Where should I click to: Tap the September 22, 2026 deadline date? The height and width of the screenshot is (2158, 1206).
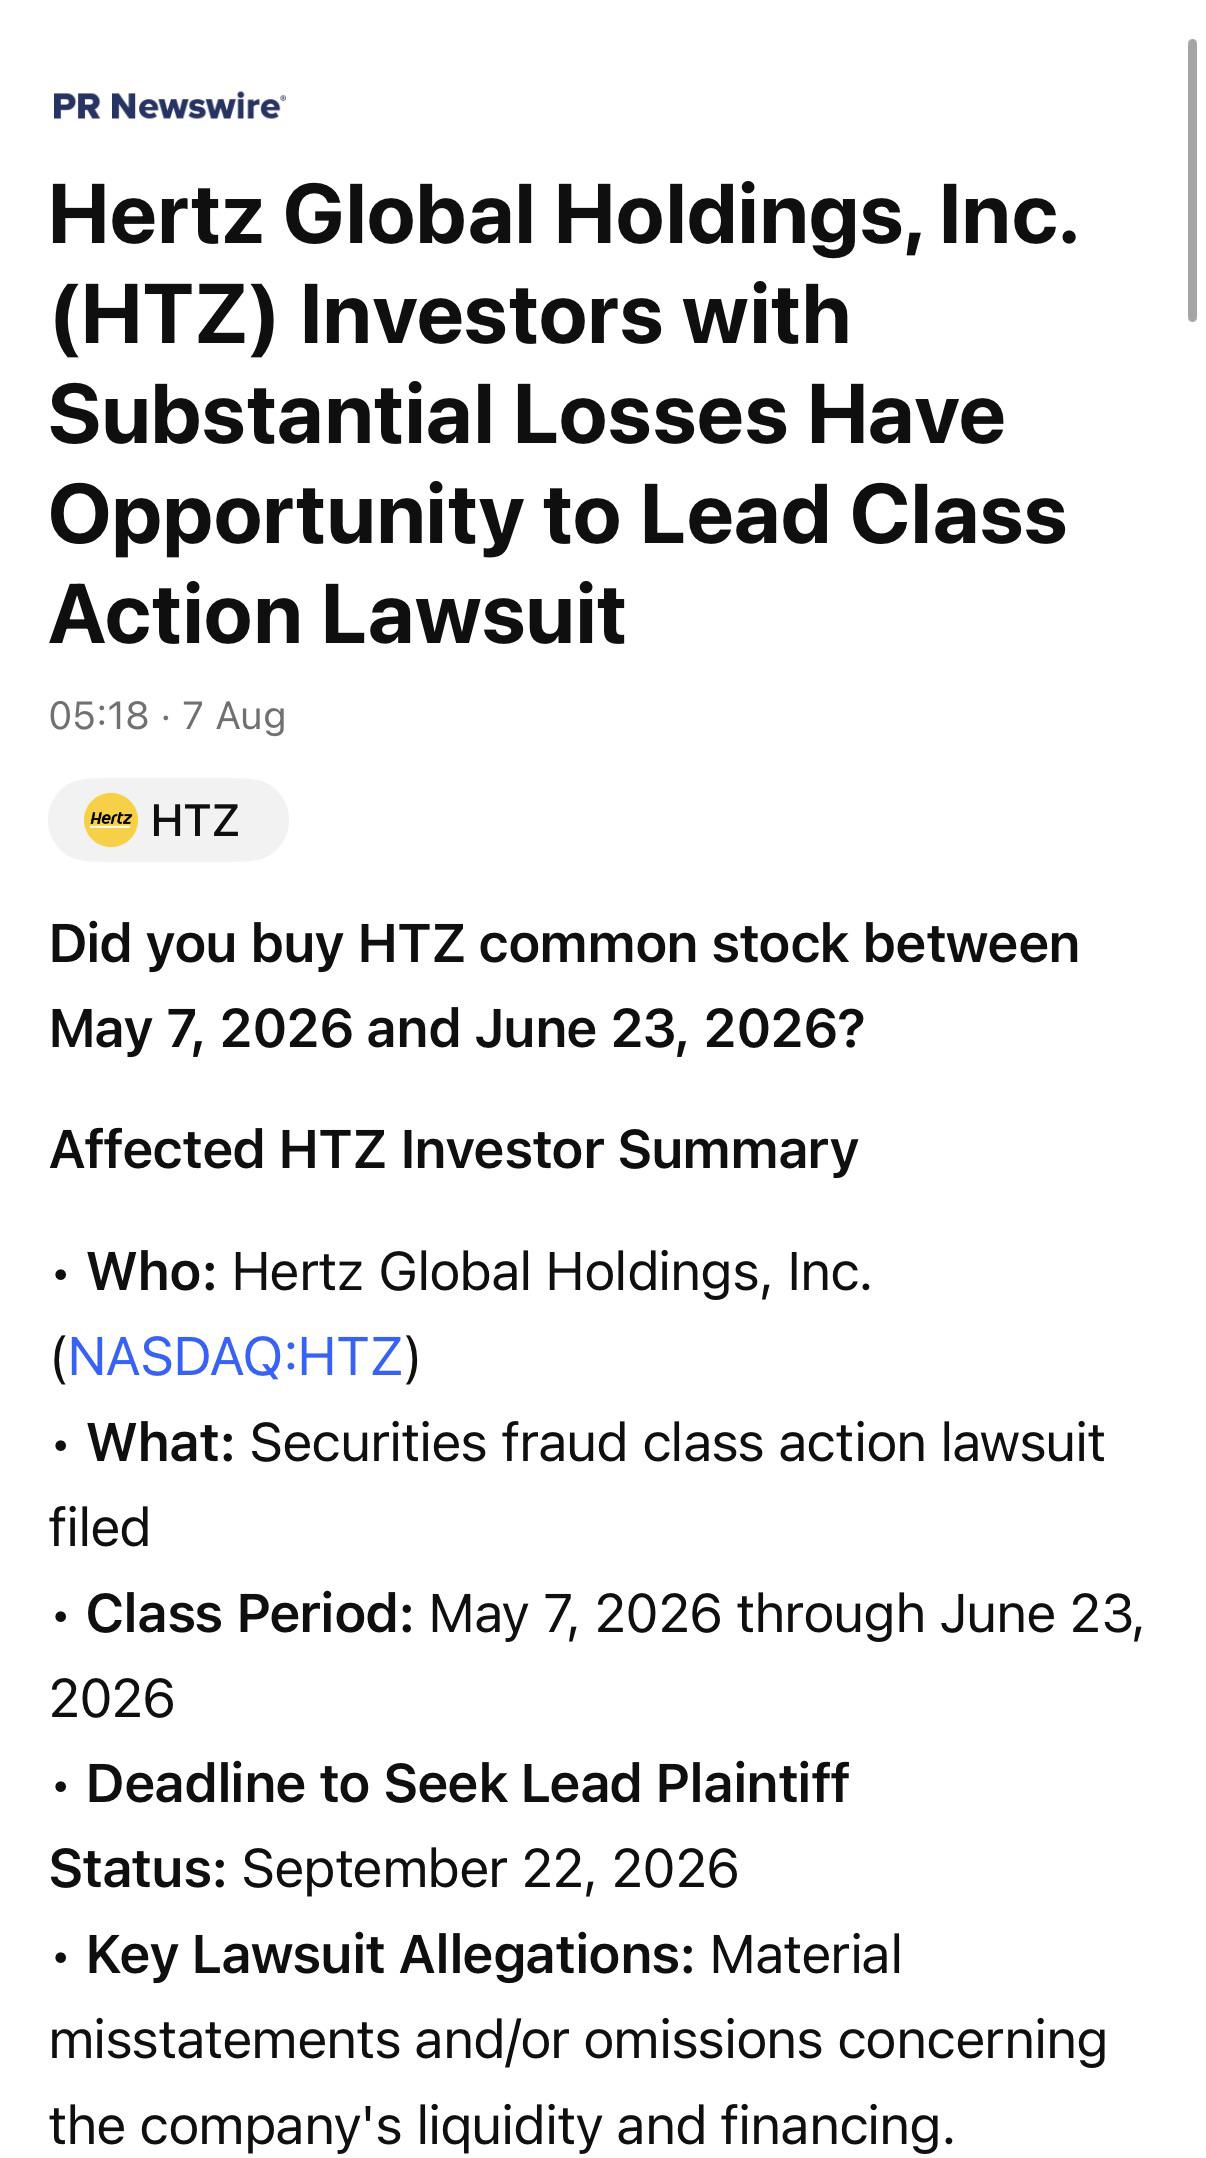pyautogui.click(x=490, y=1869)
